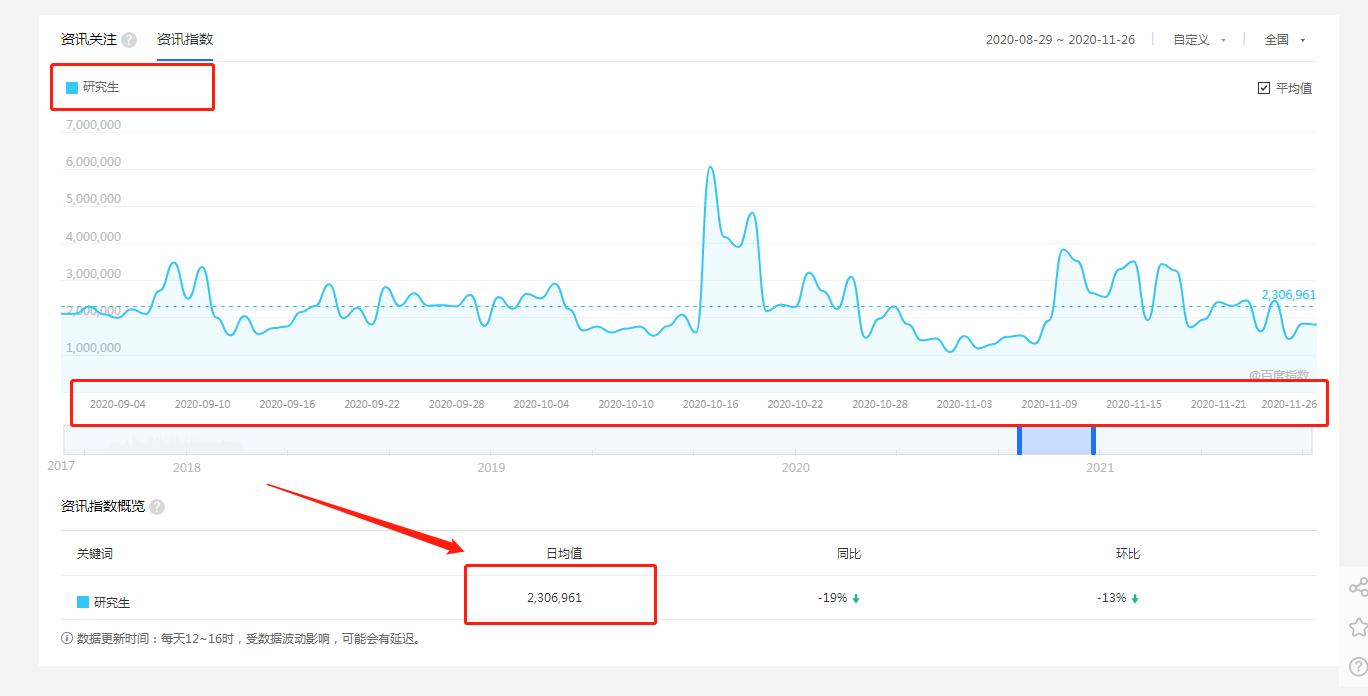1368x696 pixels.
Task: Toggle the 平均值 checkbox
Action: pyautogui.click(x=1264, y=88)
